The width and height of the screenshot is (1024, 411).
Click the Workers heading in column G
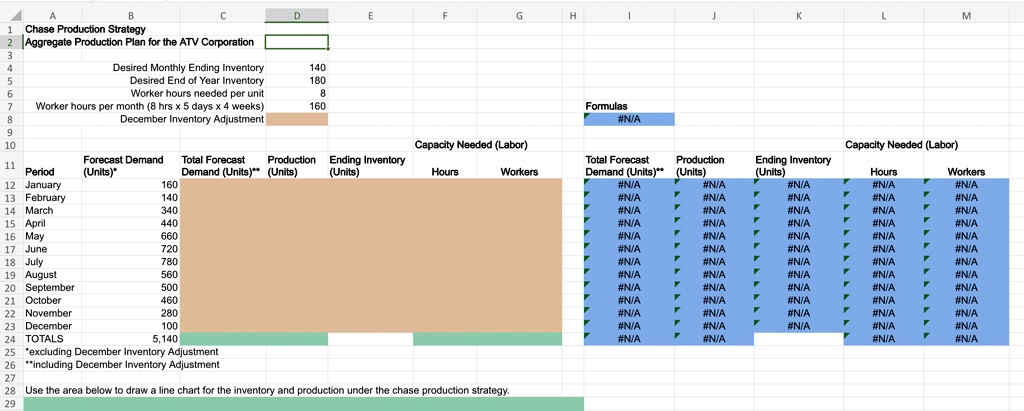point(518,172)
